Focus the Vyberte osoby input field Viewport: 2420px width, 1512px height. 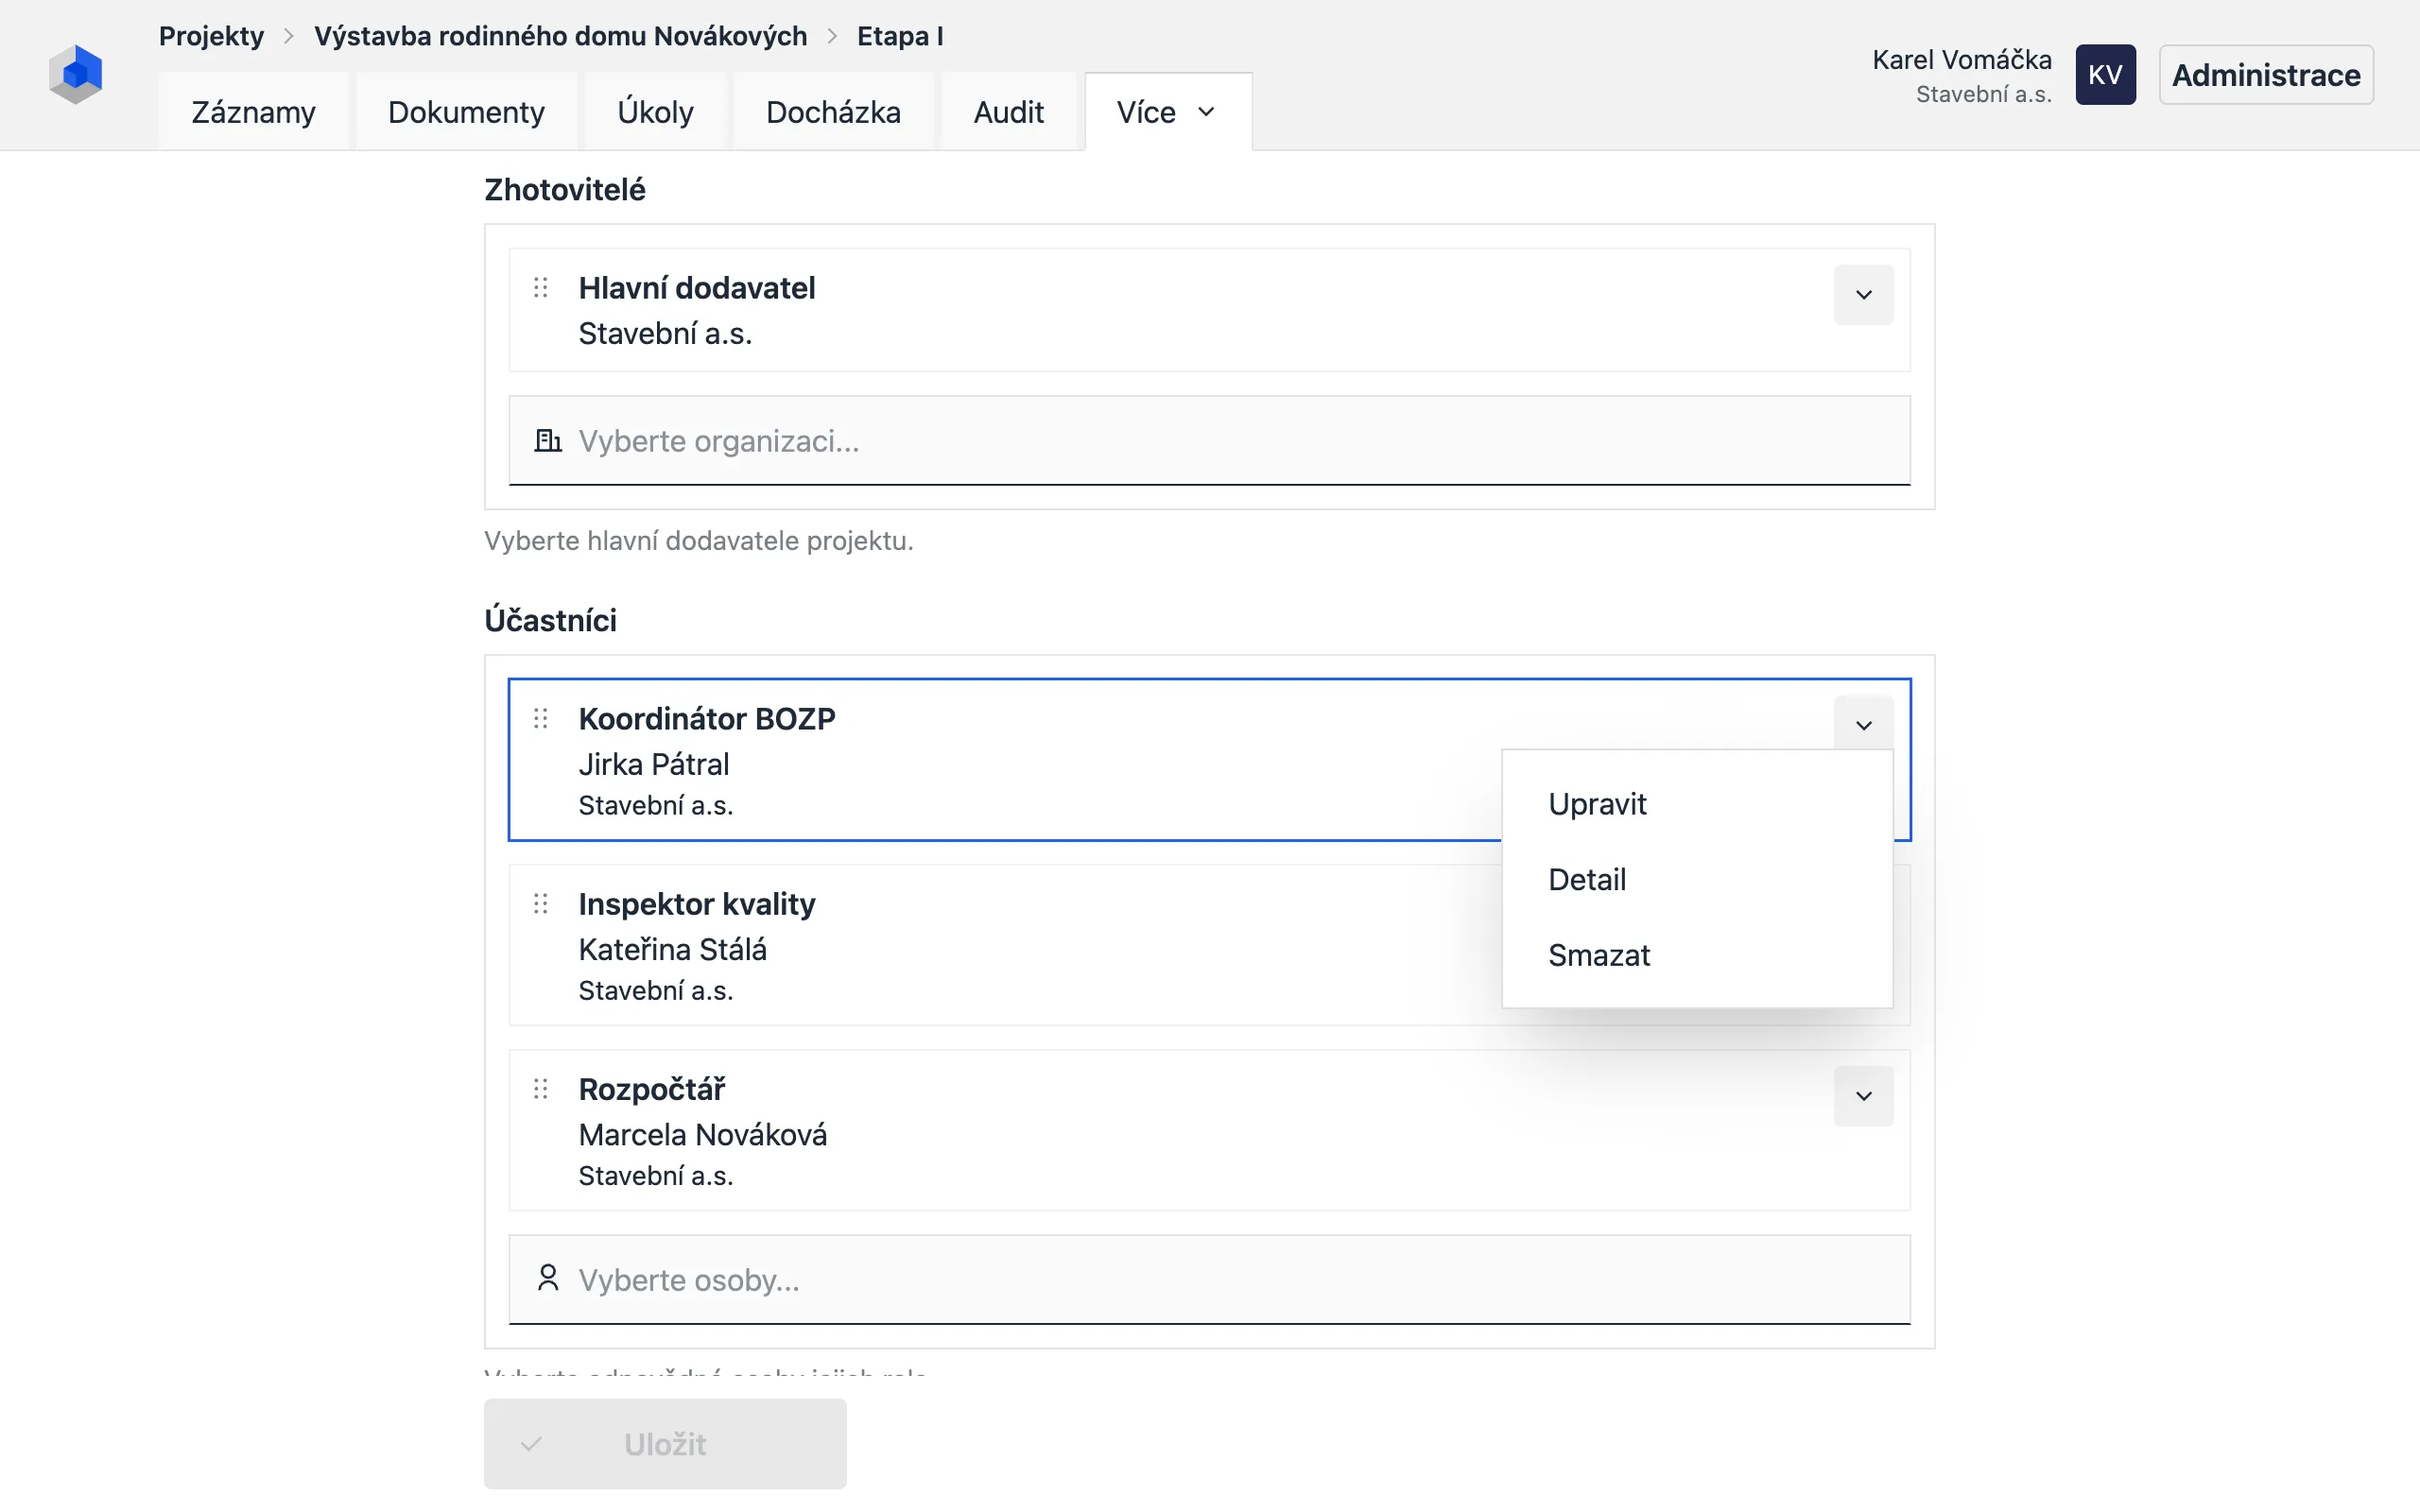pyautogui.click(x=1209, y=1280)
